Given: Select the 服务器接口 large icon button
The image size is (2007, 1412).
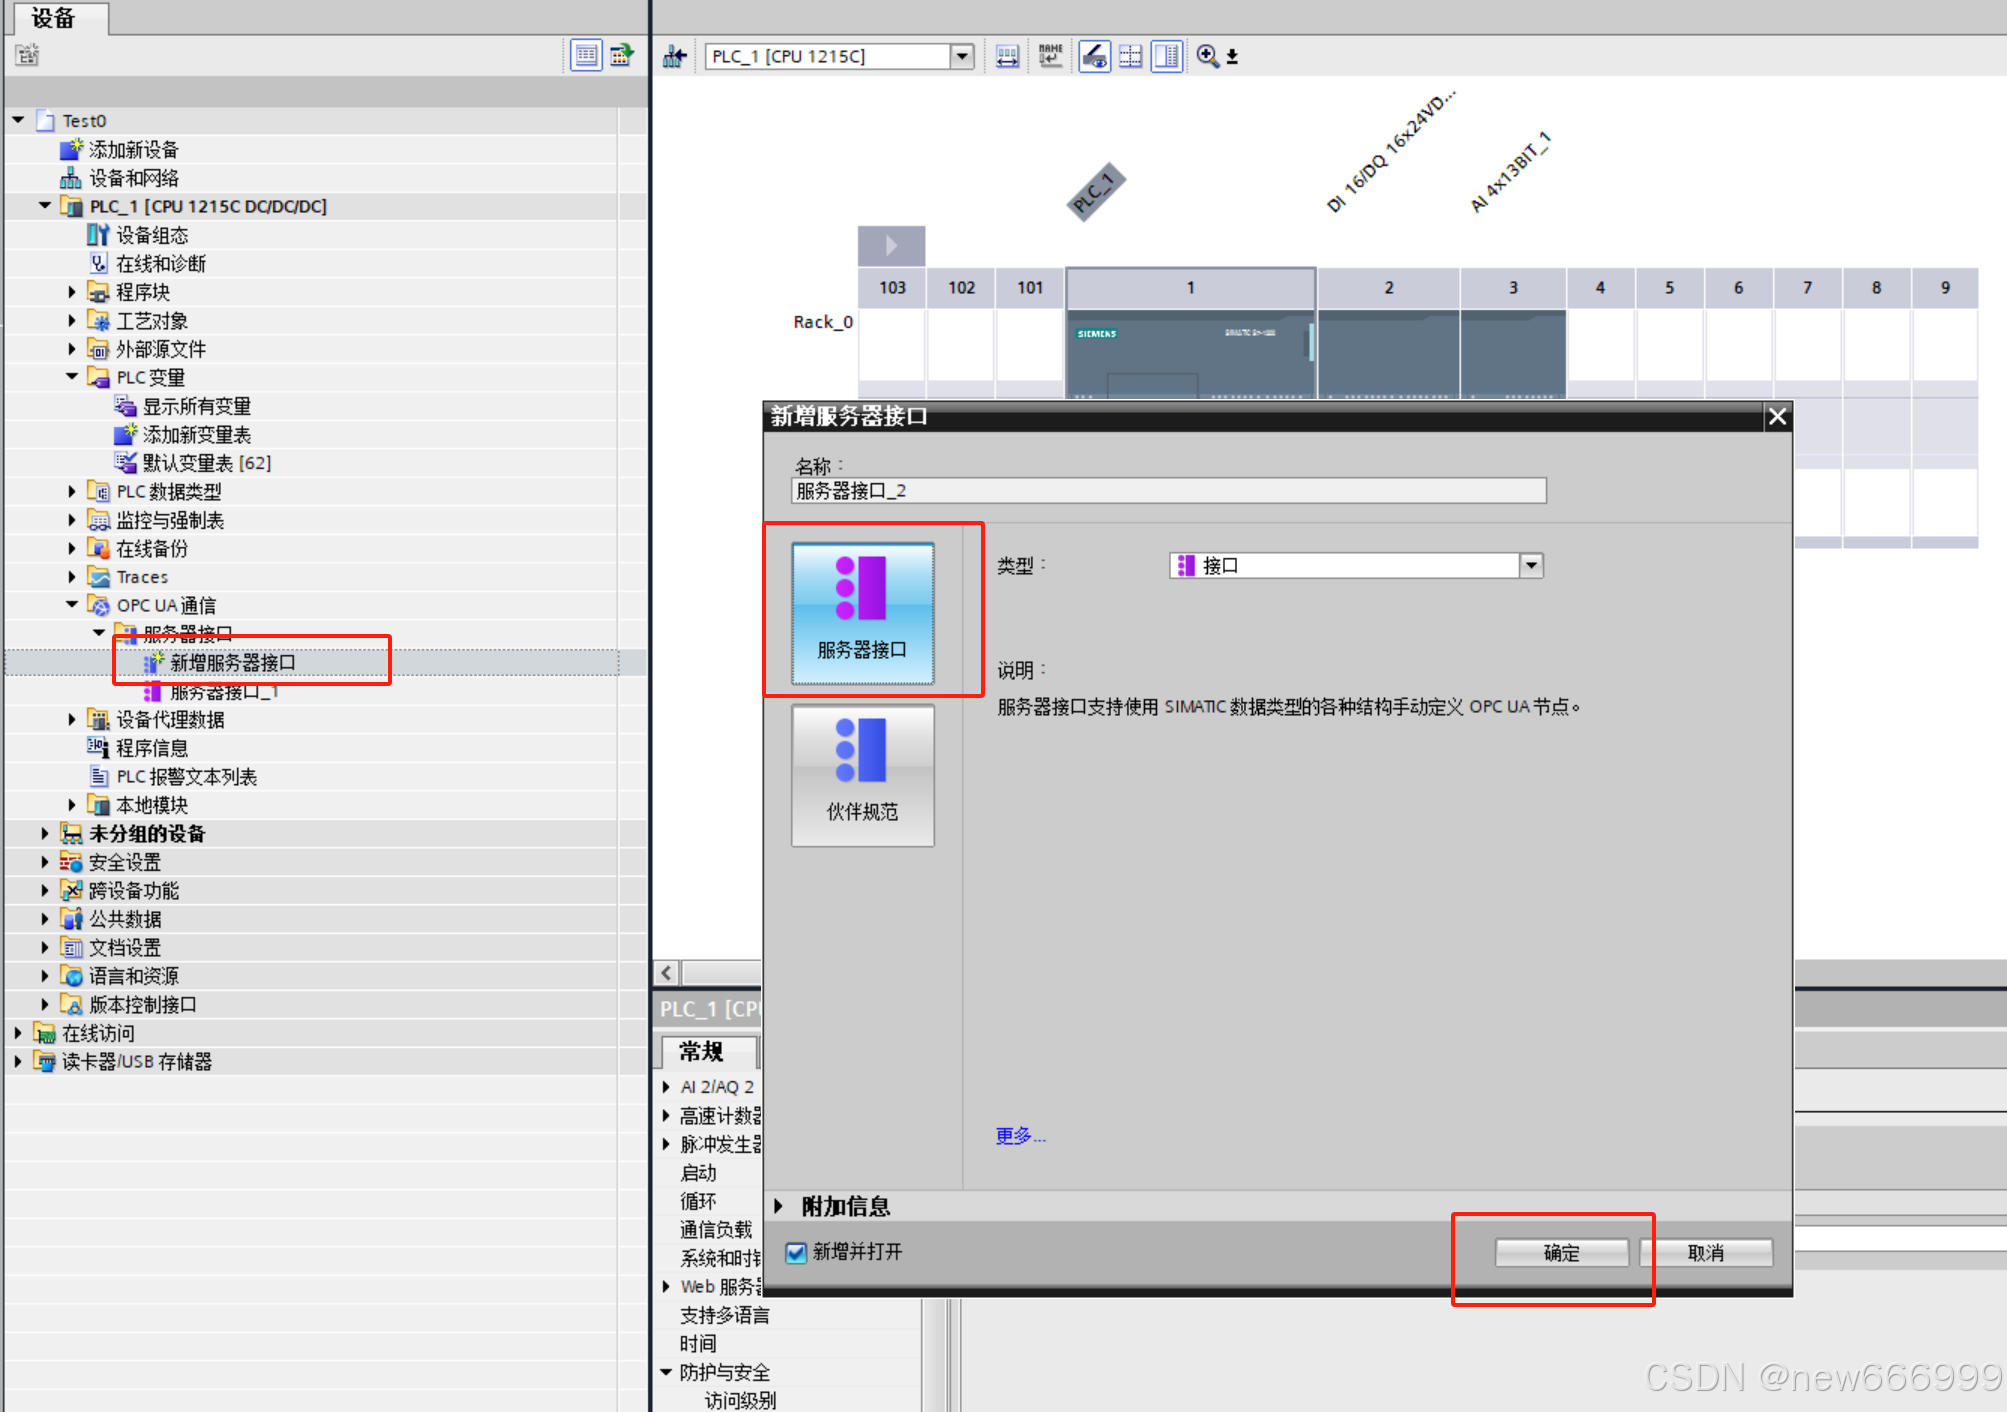Looking at the screenshot, I should (862, 613).
